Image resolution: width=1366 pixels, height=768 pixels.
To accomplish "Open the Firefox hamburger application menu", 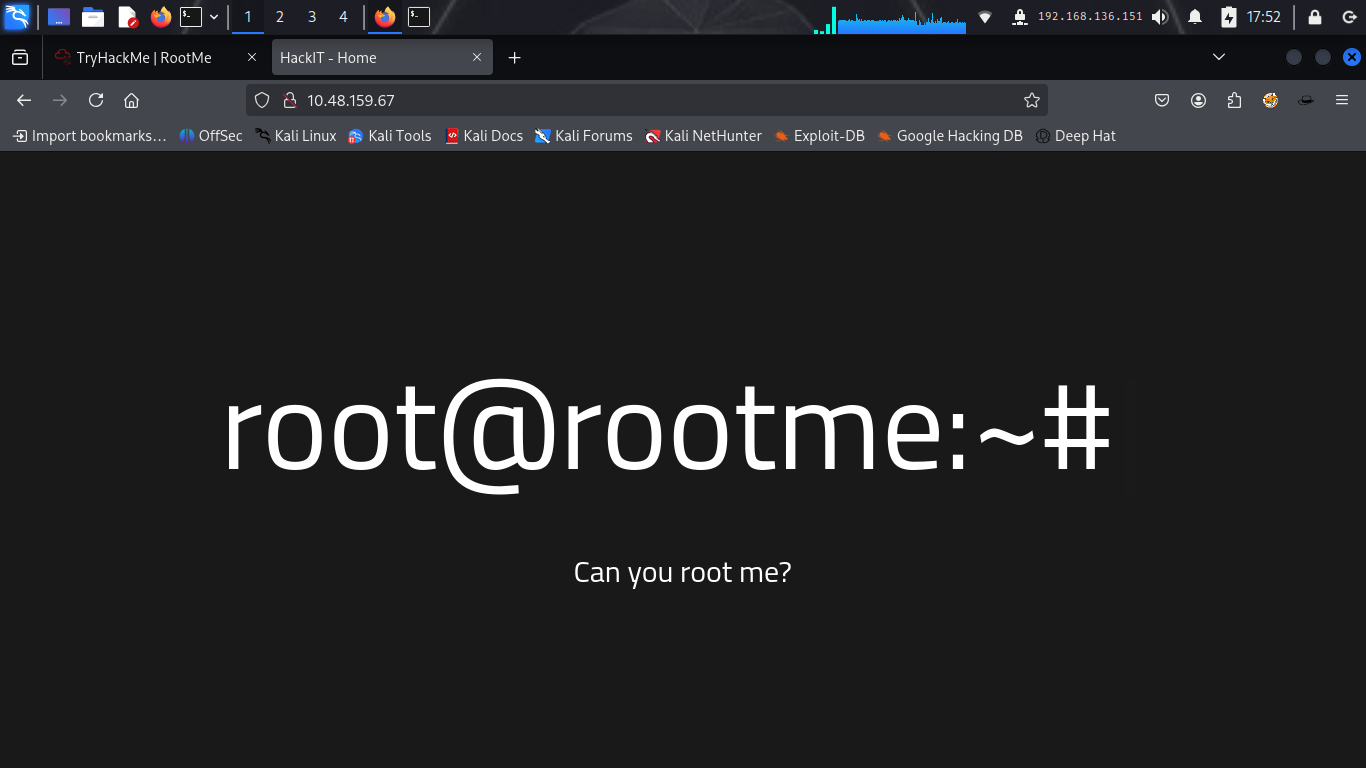I will 1342,100.
